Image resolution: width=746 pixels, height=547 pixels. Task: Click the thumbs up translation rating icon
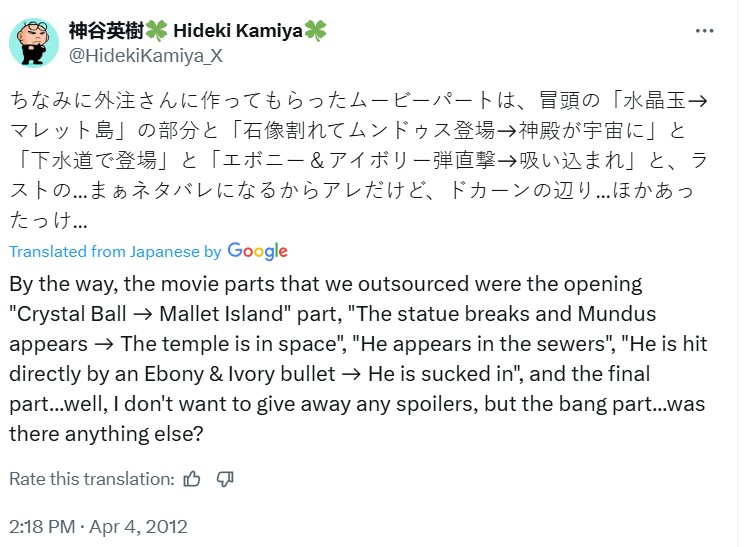[192, 479]
